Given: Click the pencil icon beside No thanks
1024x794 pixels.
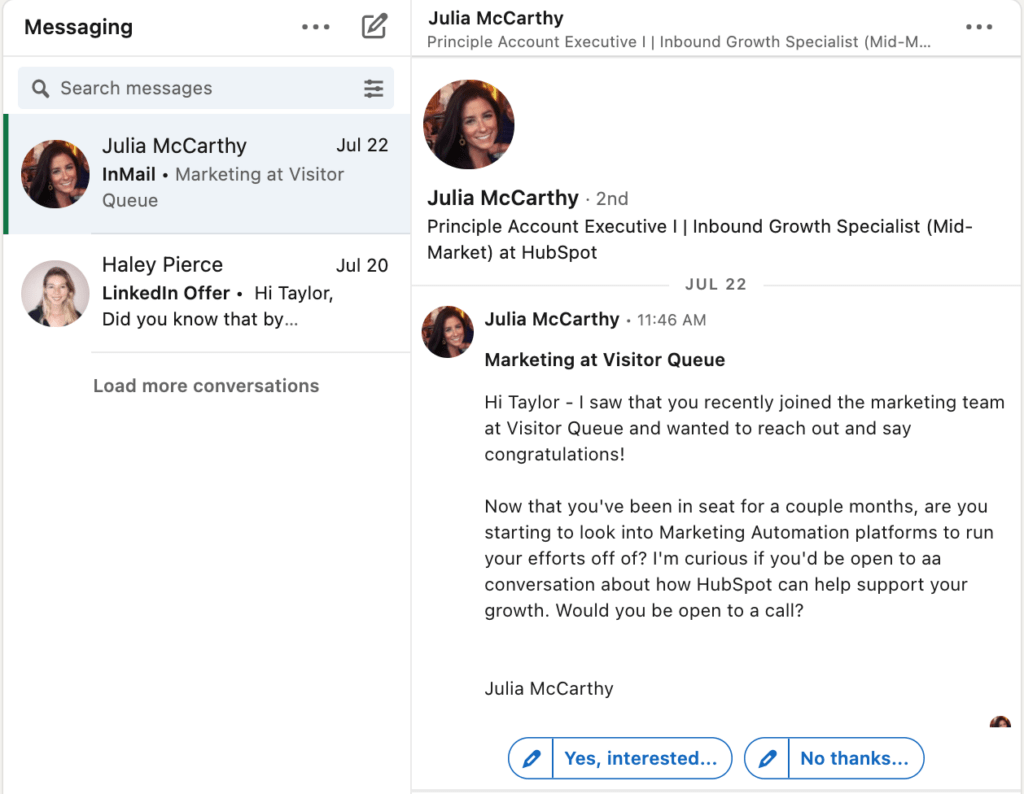Looking at the screenshot, I should [767, 758].
